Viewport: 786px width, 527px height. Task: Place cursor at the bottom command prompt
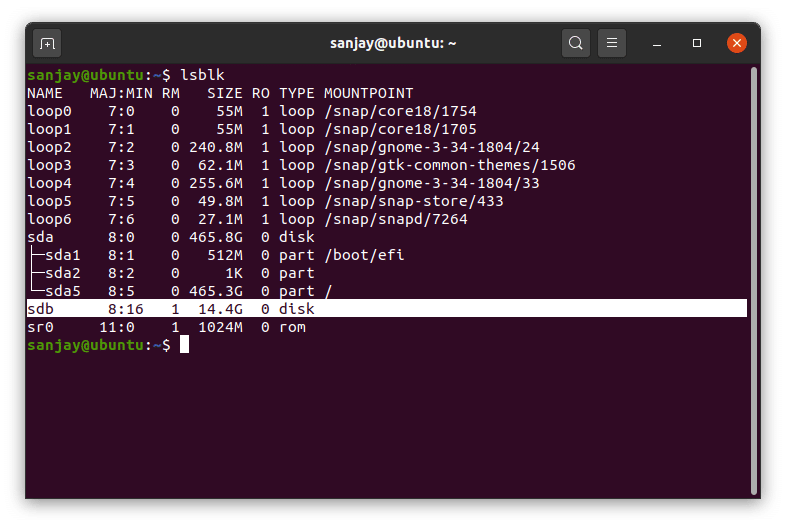tap(184, 345)
